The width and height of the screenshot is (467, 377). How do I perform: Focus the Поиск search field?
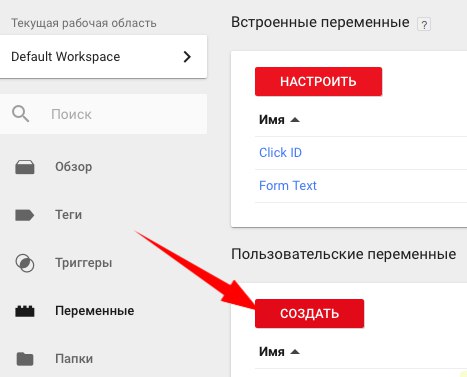103,114
